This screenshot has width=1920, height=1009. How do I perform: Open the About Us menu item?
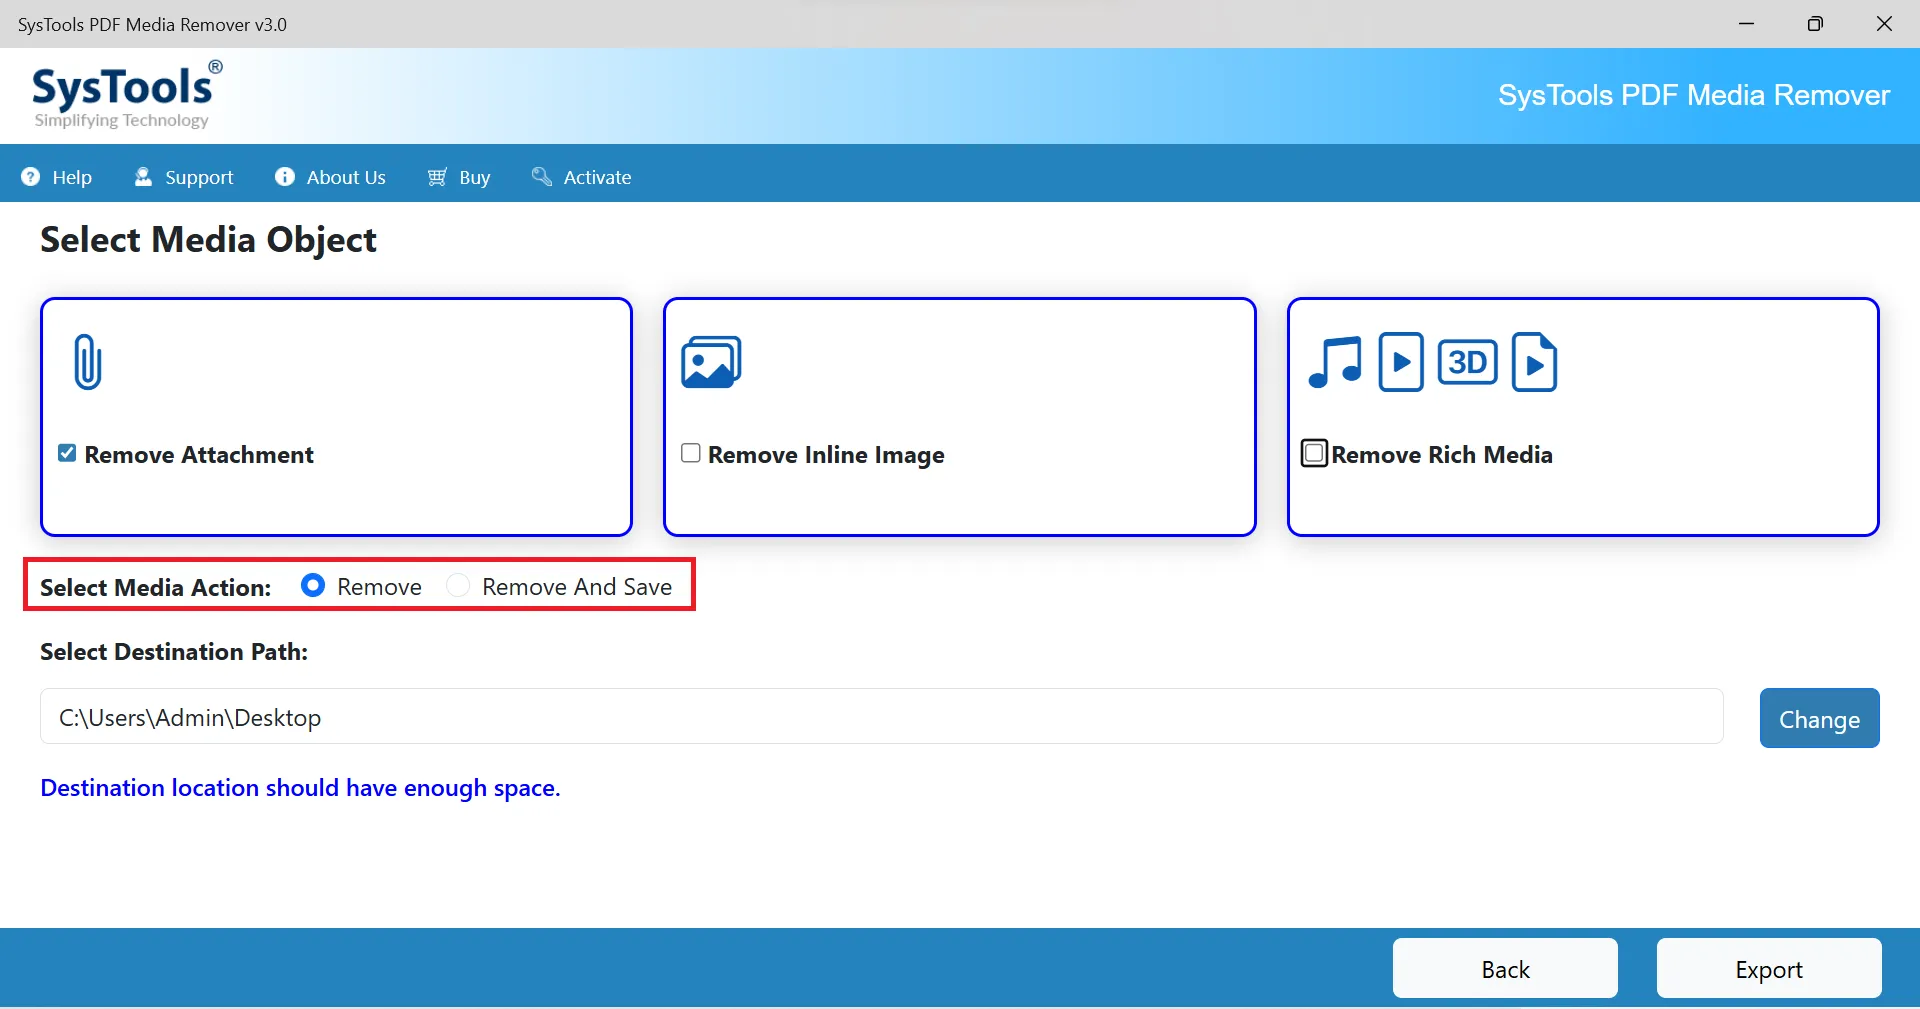click(x=330, y=177)
